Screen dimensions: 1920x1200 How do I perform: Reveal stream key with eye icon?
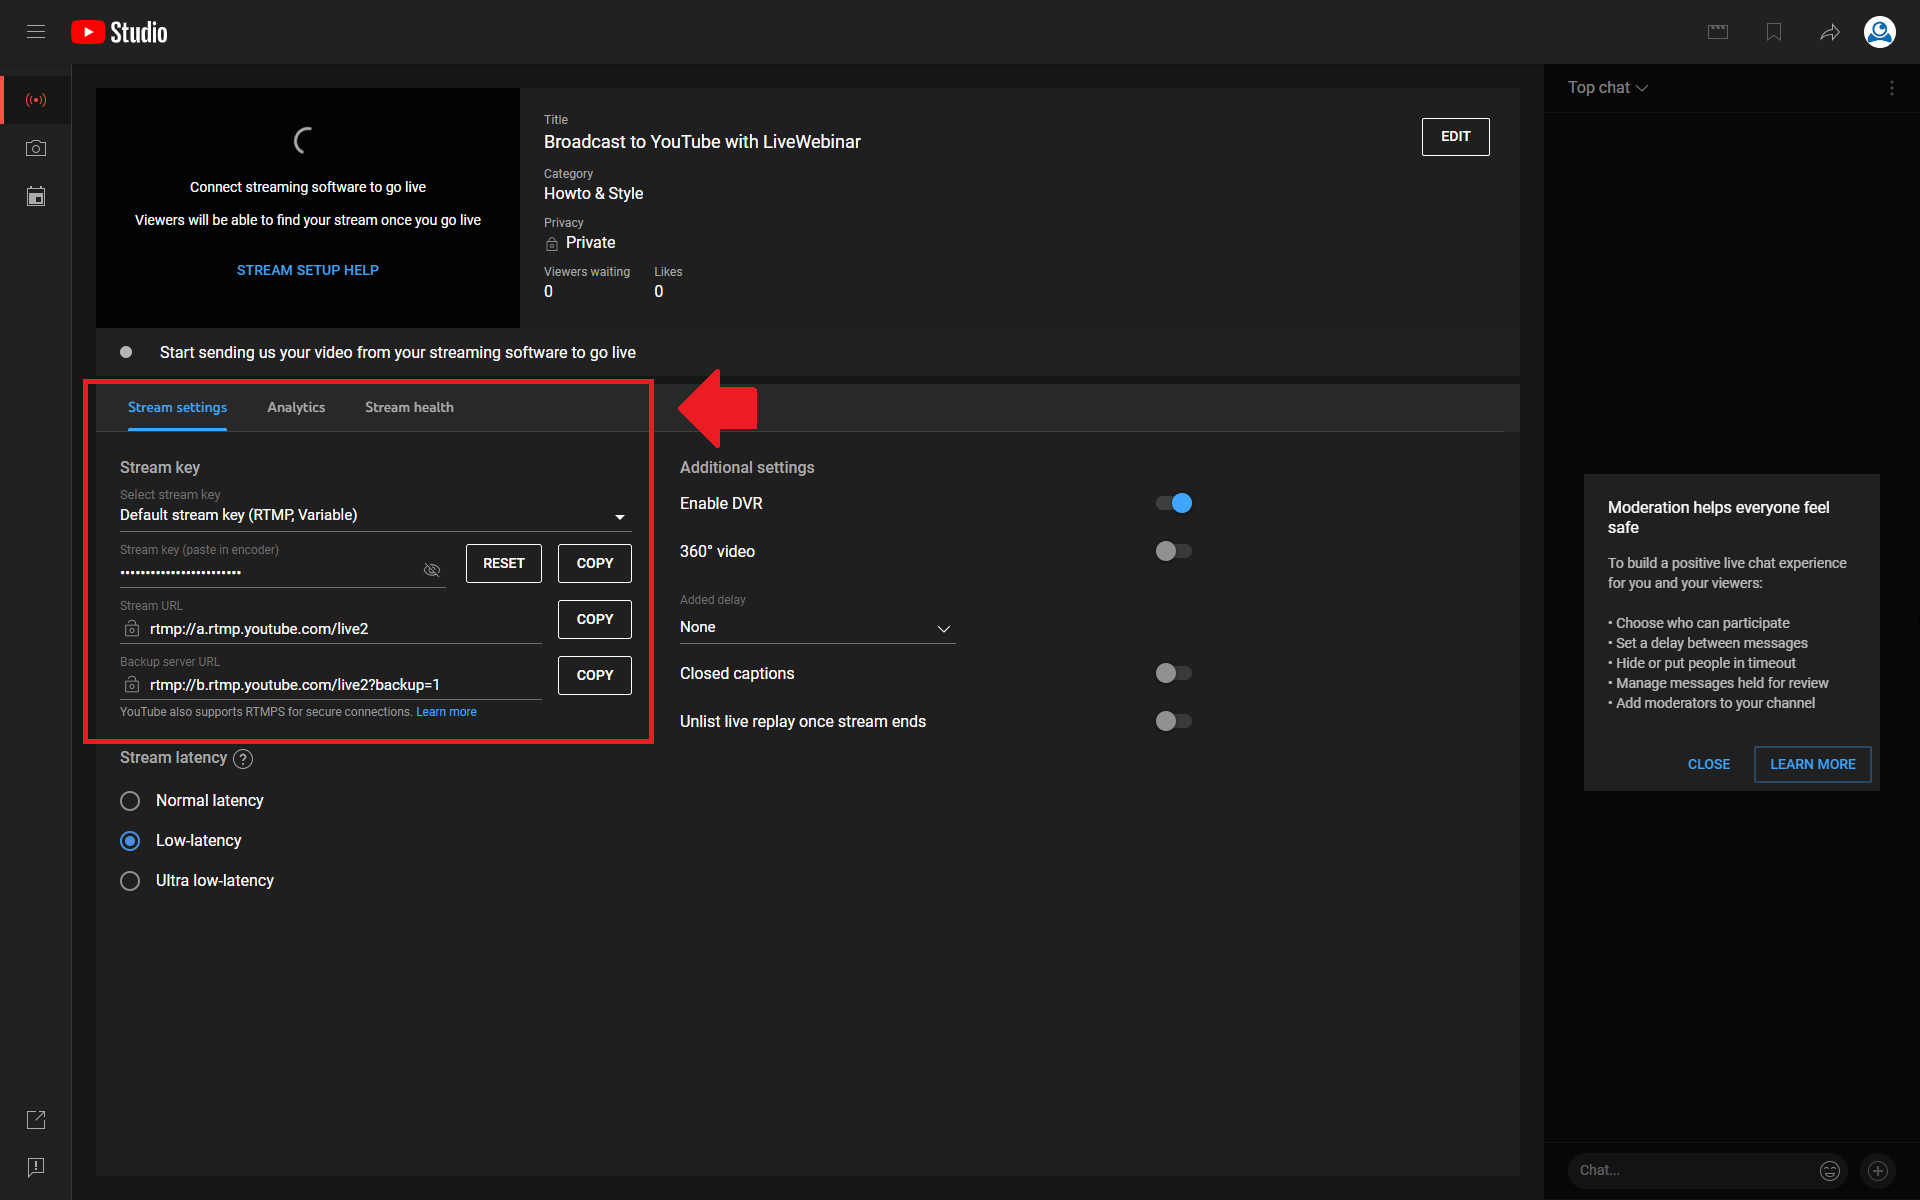pos(432,570)
